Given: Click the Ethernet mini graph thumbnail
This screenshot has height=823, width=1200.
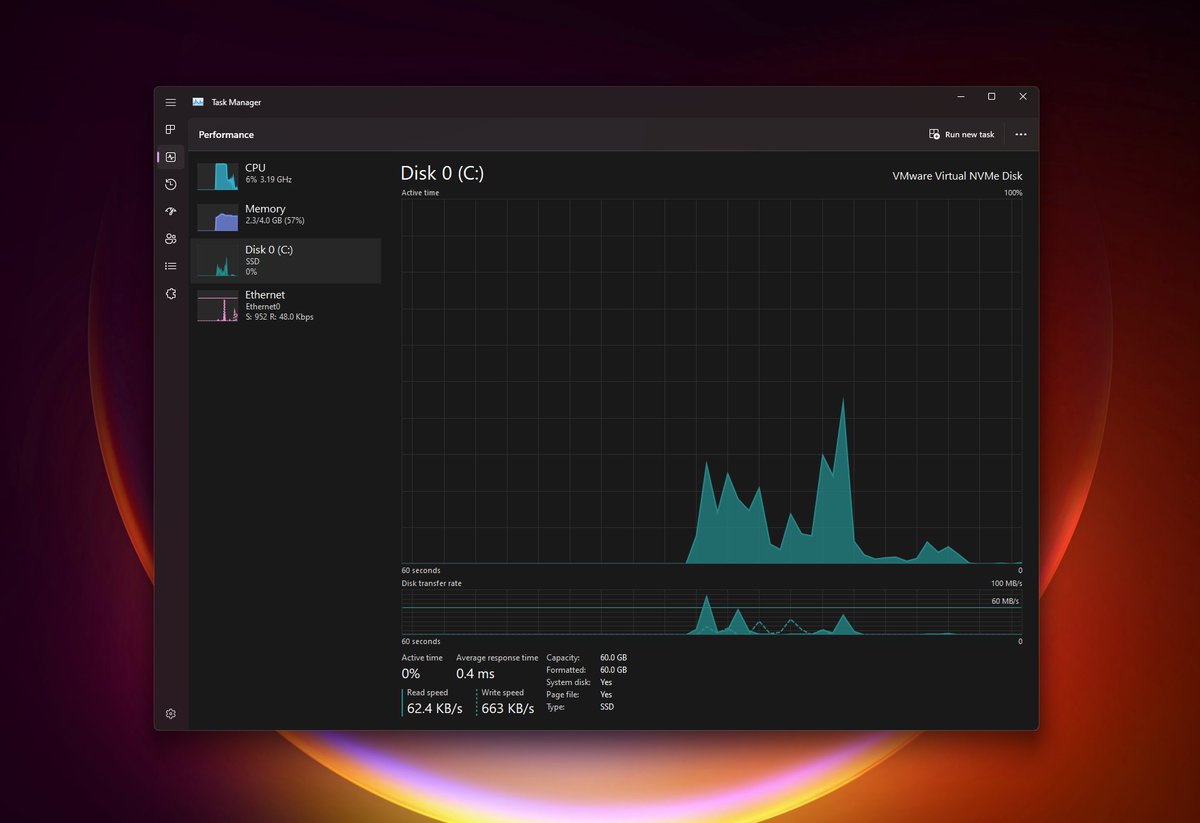Looking at the screenshot, I should pos(218,306).
